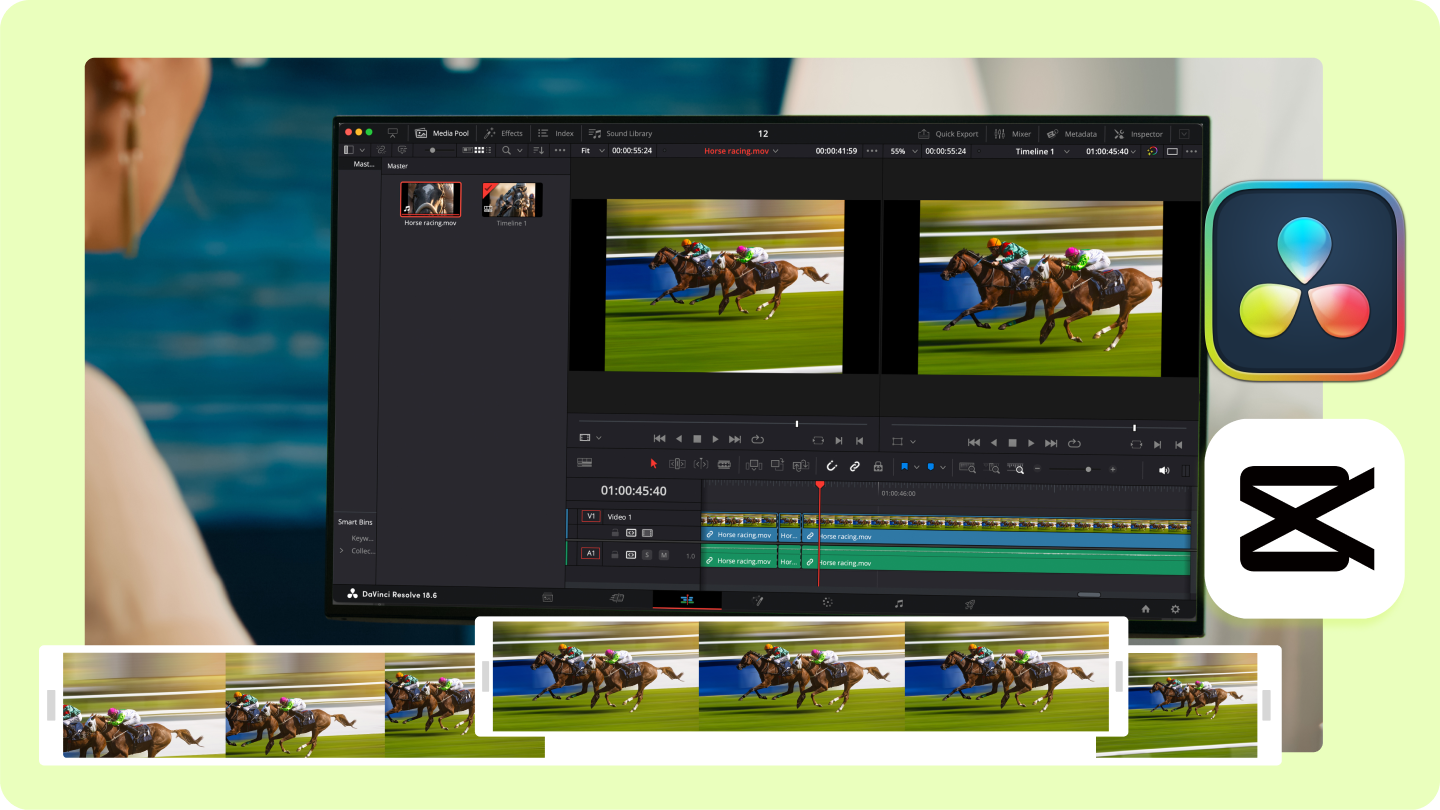This screenshot has width=1440, height=810.
Task: Open Project Settings gear icon
Action: tap(1175, 609)
